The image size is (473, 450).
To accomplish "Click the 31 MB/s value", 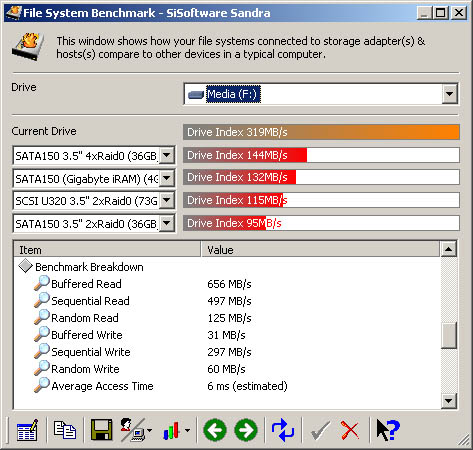I will (x=226, y=335).
